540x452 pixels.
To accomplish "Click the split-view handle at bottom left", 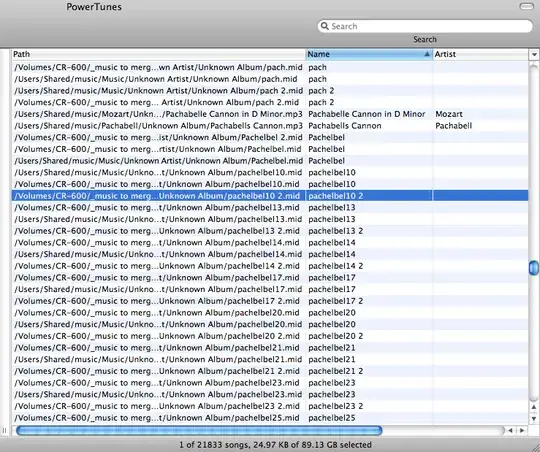I will [x=4, y=430].
